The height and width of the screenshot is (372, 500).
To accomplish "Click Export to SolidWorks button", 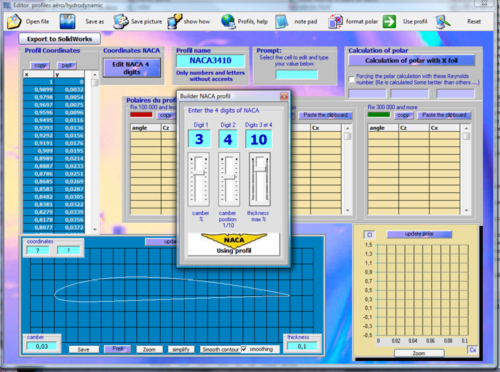I will click(59, 39).
